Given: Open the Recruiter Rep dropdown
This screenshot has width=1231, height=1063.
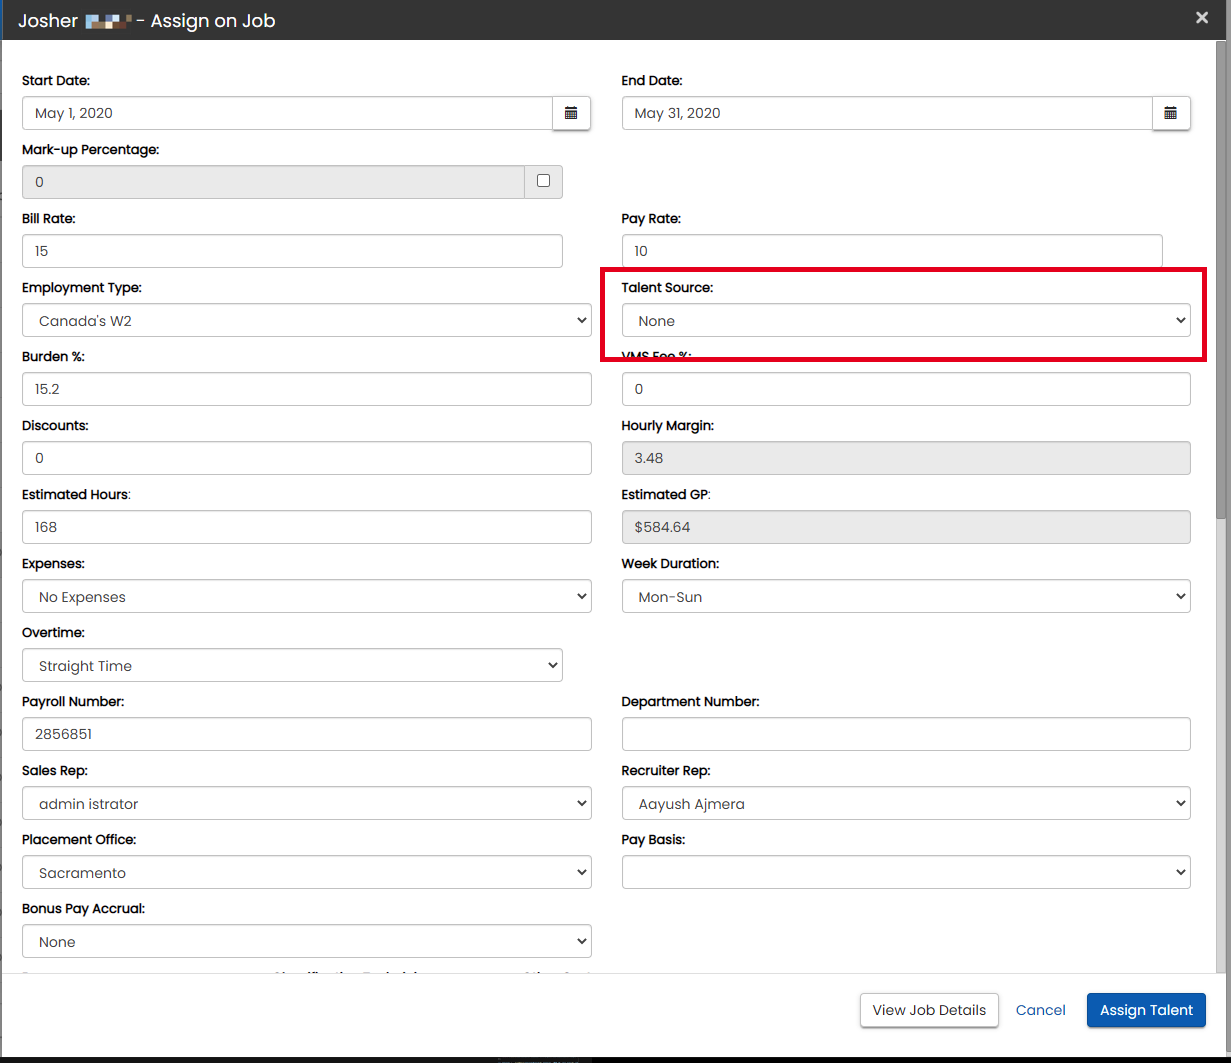Looking at the screenshot, I should (x=905, y=804).
